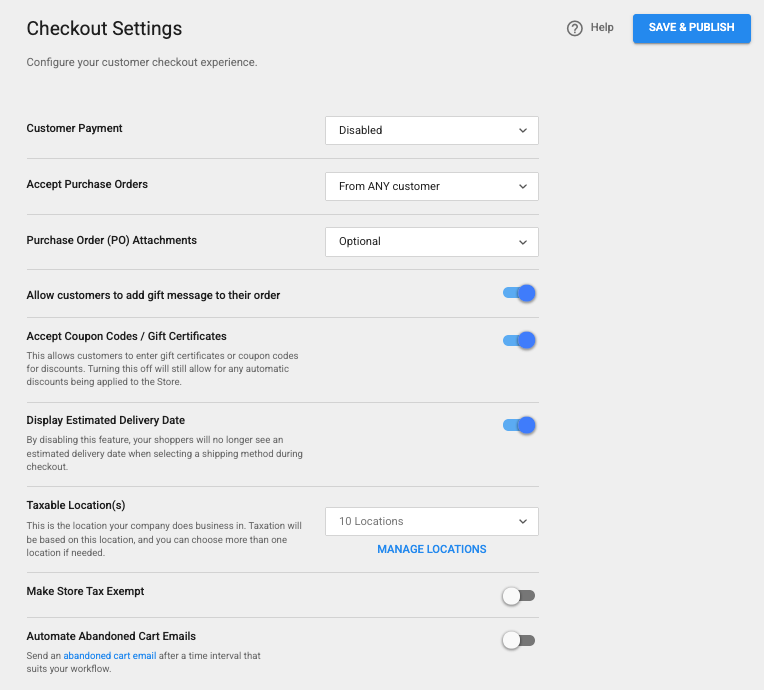Enable Make Store Tax Exempt toggle
This screenshot has height=690, width=764.
pyautogui.click(x=519, y=595)
